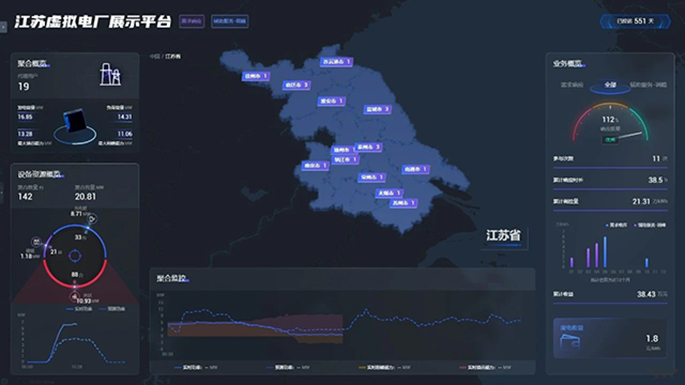Select the 南通市 marker on the map
Screen dimensions: 685x385
415,169
